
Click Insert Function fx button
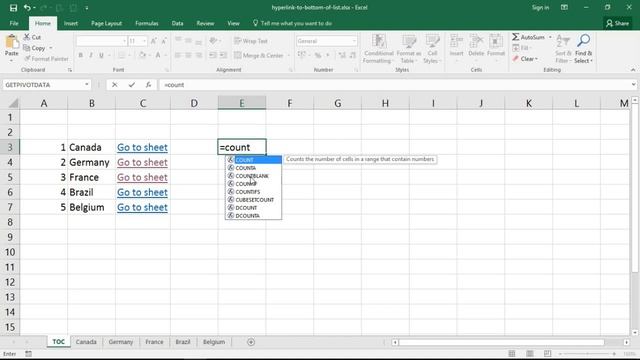click(x=148, y=85)
